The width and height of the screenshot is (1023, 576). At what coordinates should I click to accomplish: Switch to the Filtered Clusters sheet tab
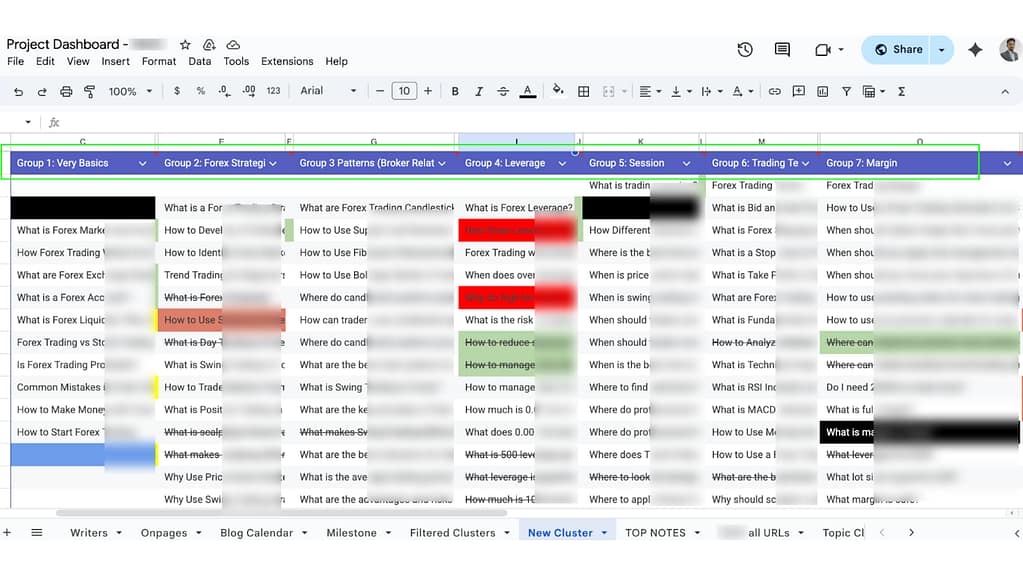pyautogui.click(x=452, y=533)
